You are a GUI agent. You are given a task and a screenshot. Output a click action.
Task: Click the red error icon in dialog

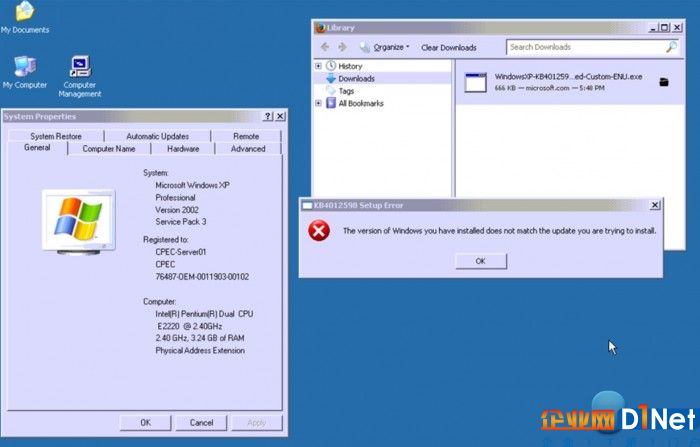pos(319,231)
